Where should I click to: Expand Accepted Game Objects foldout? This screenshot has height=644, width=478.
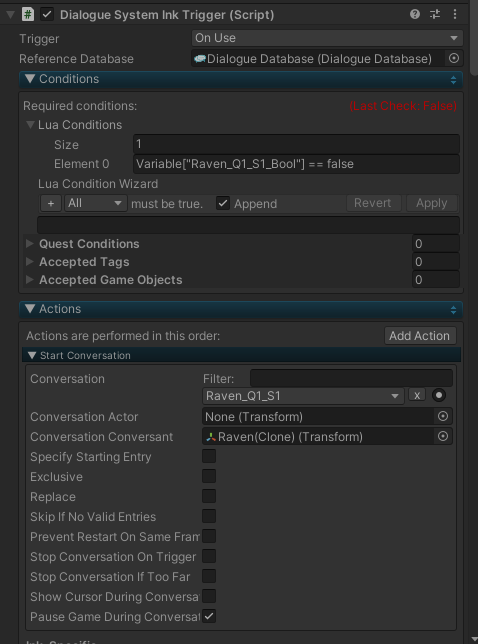tap(30, 280)
